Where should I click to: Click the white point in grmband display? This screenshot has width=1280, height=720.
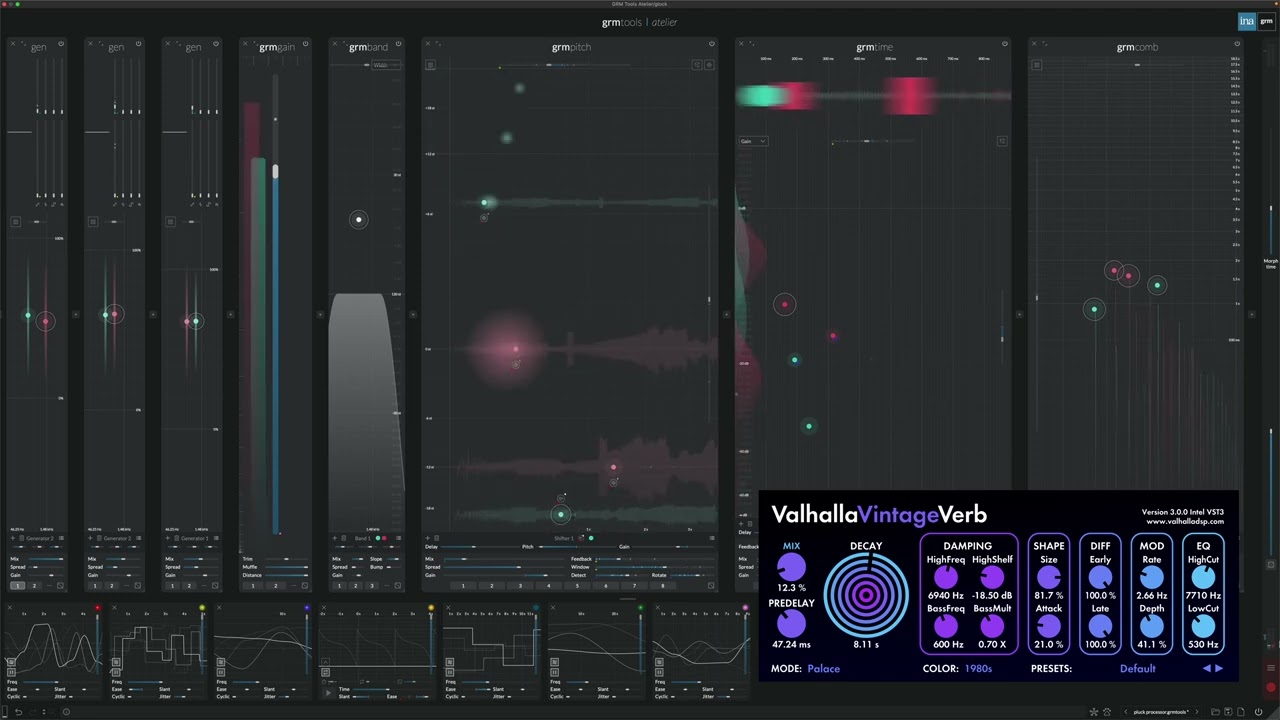358,220
